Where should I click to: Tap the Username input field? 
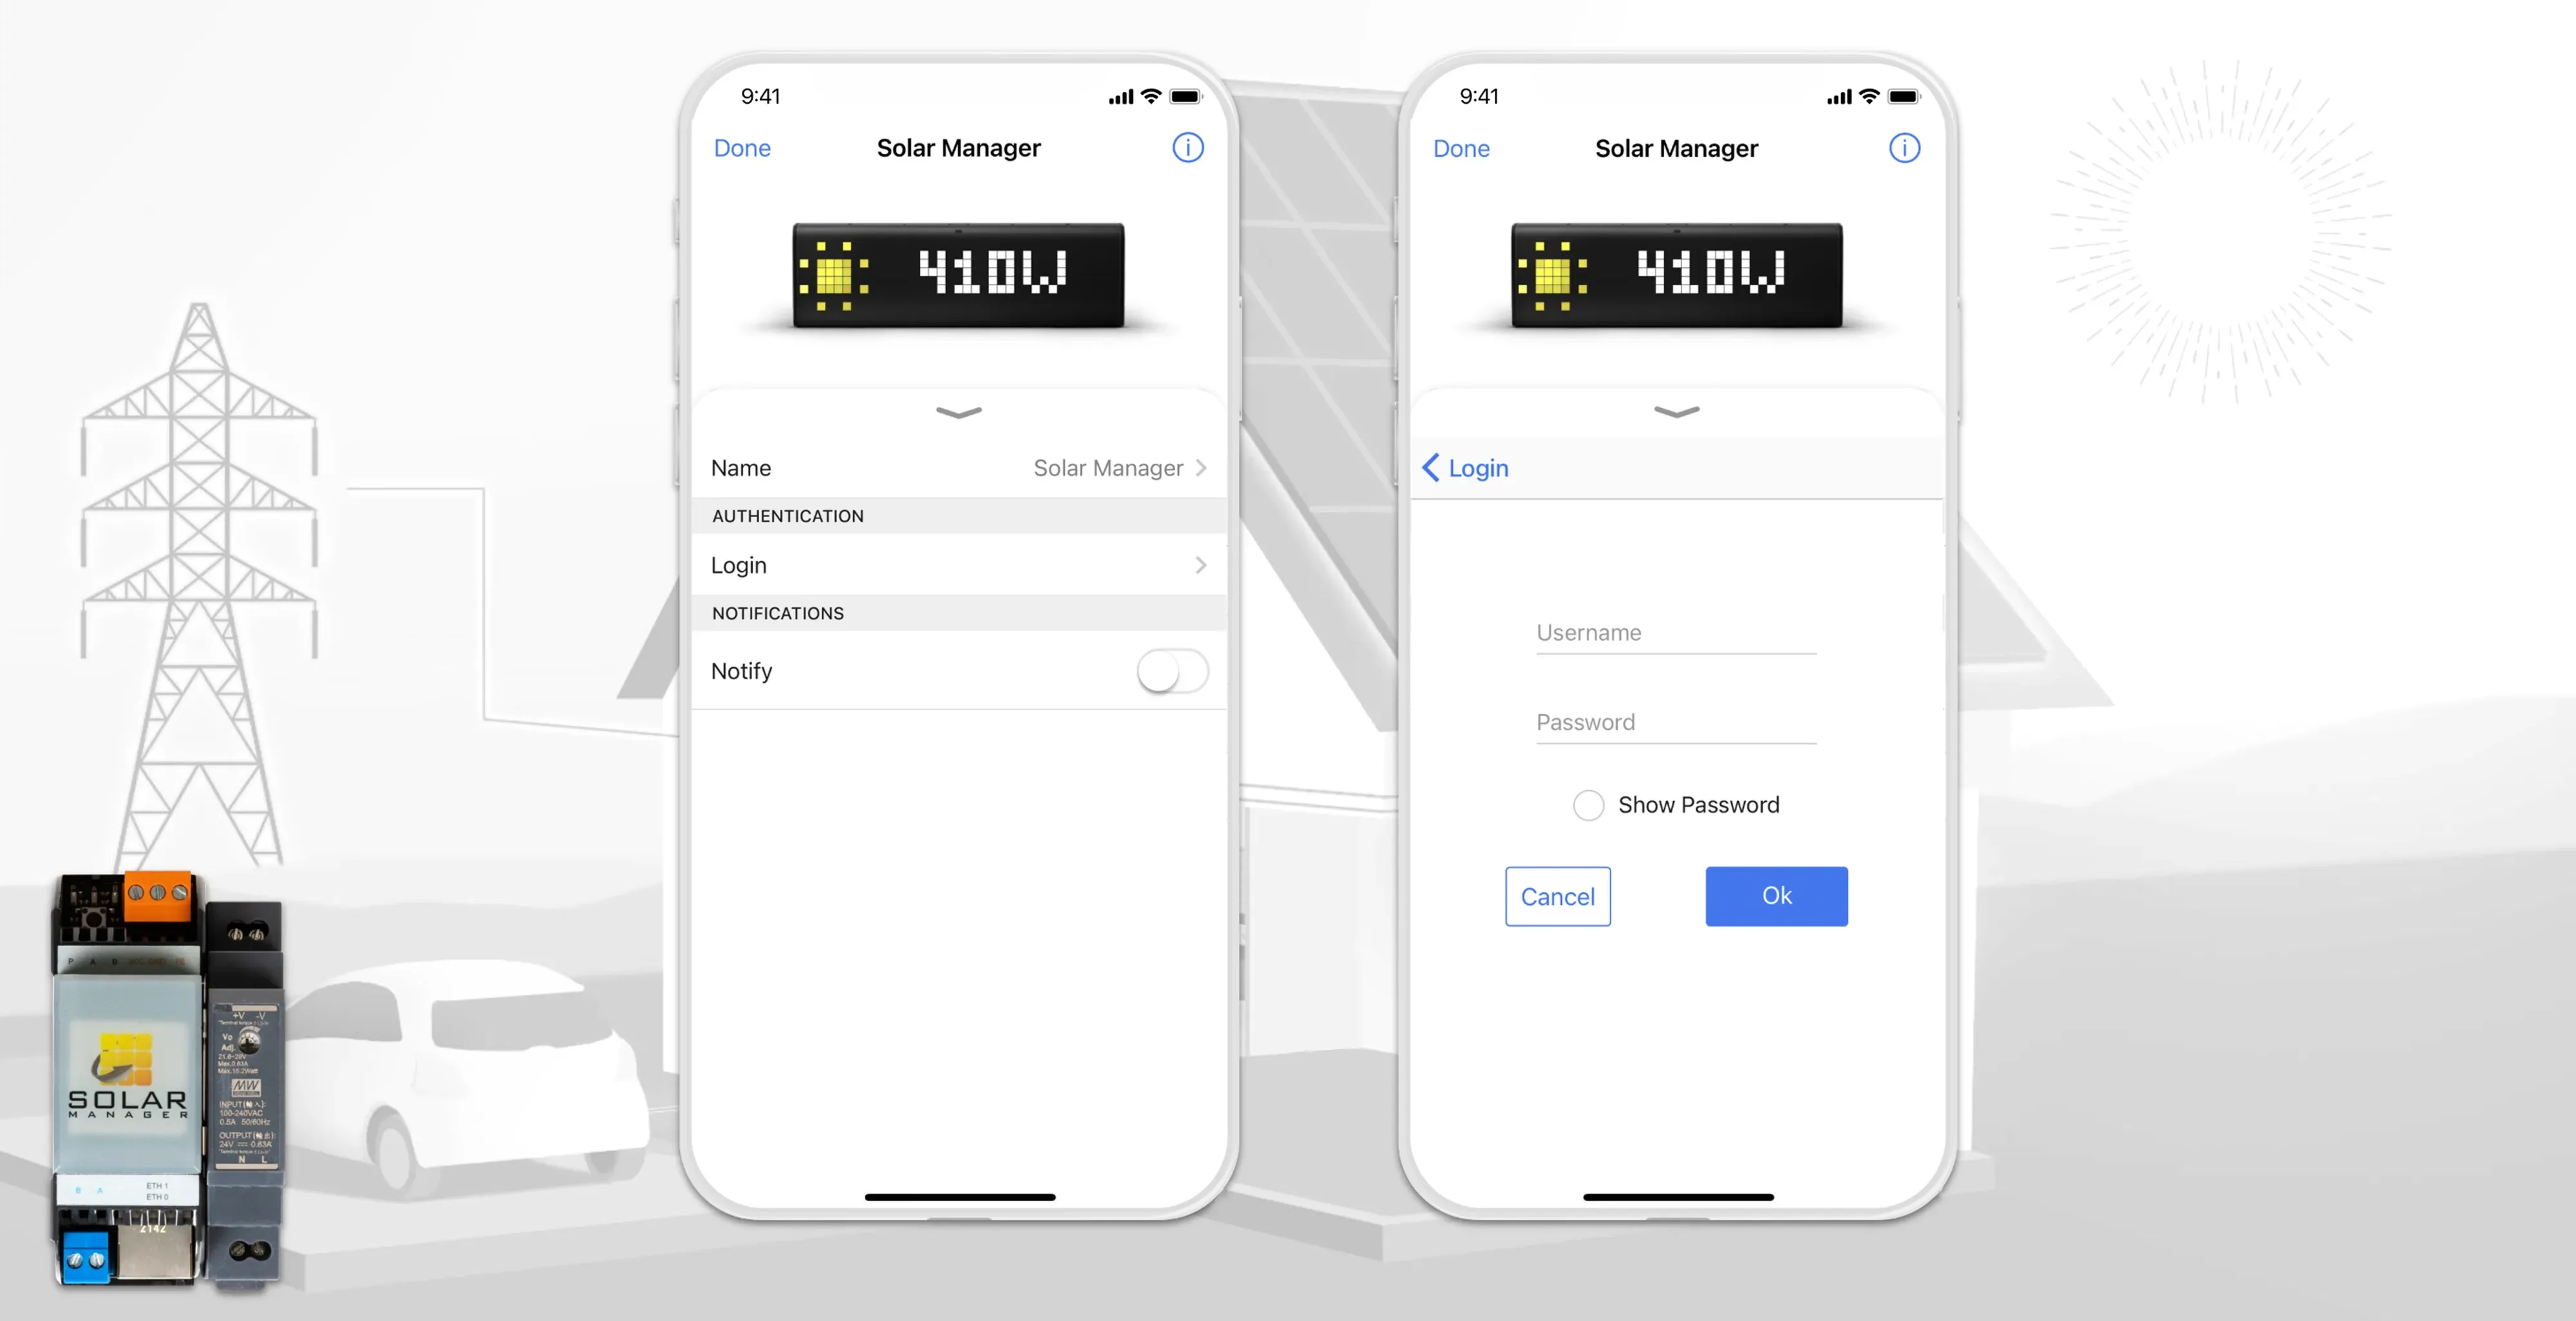click(1674, 632)
